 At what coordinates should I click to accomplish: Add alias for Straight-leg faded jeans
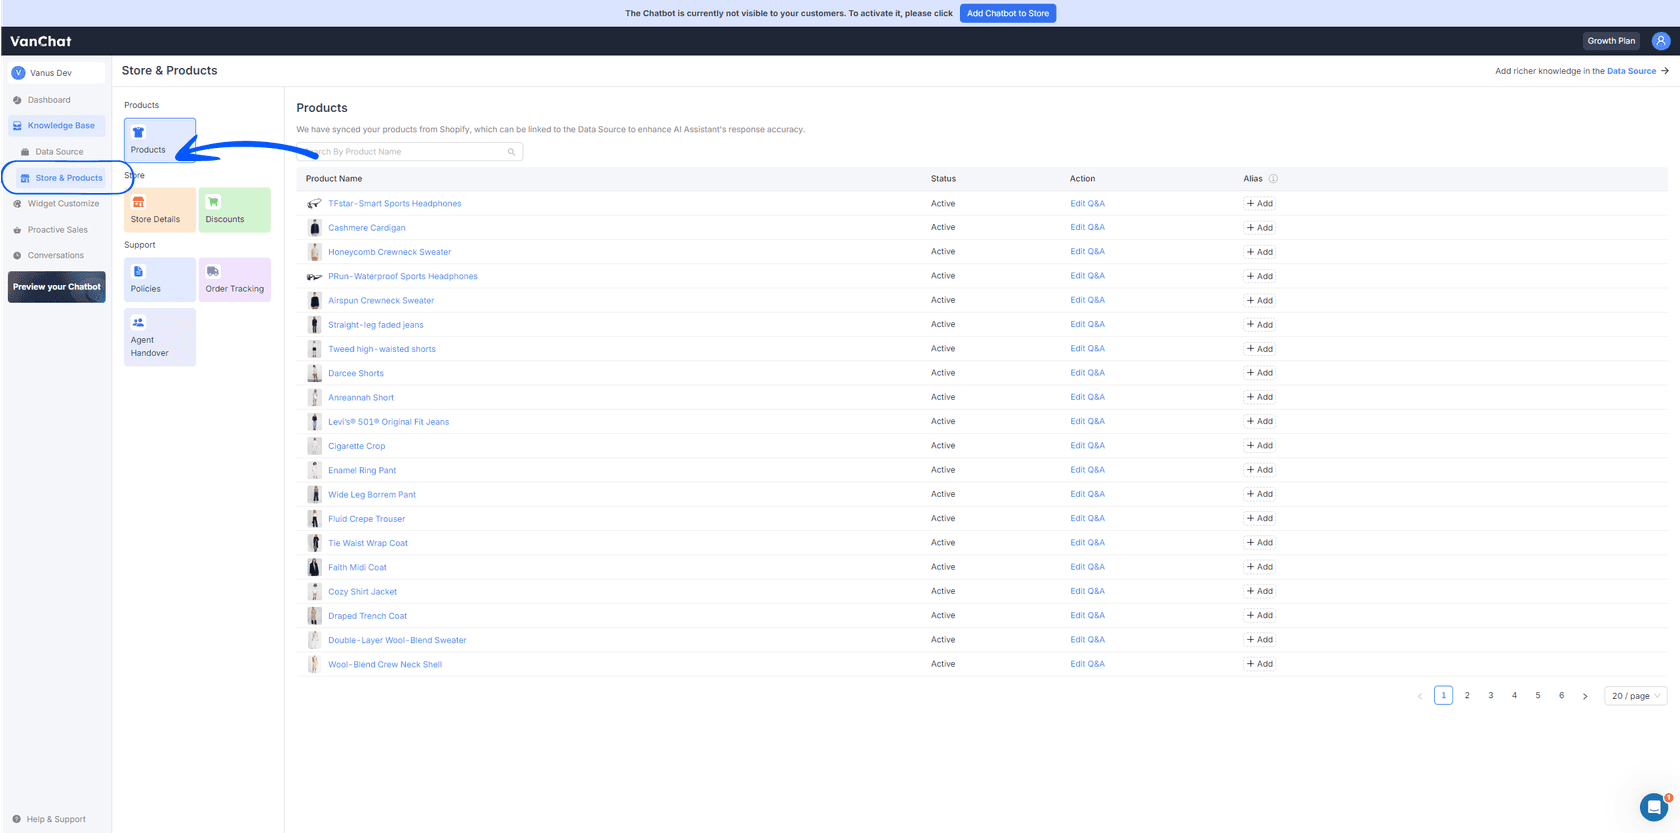click(1260, 325)
